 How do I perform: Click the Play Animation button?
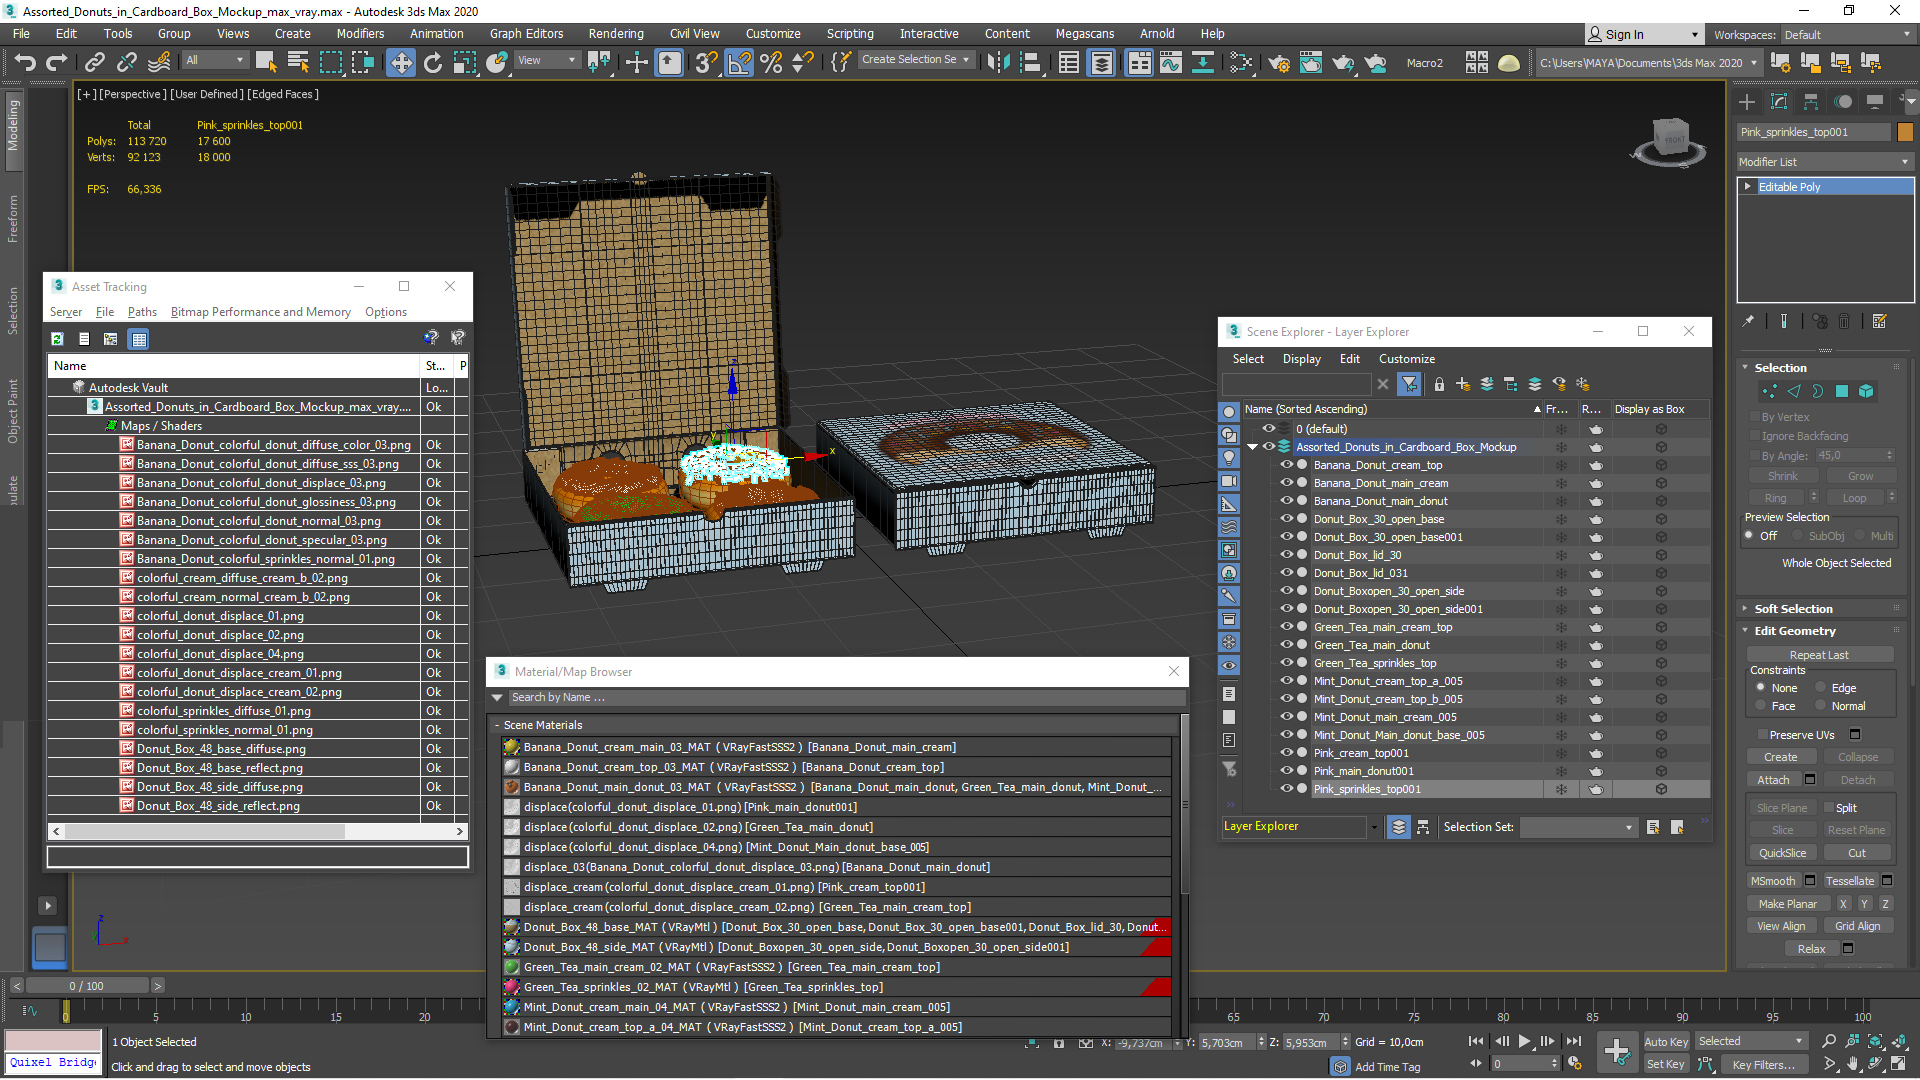point(1526,1042)
